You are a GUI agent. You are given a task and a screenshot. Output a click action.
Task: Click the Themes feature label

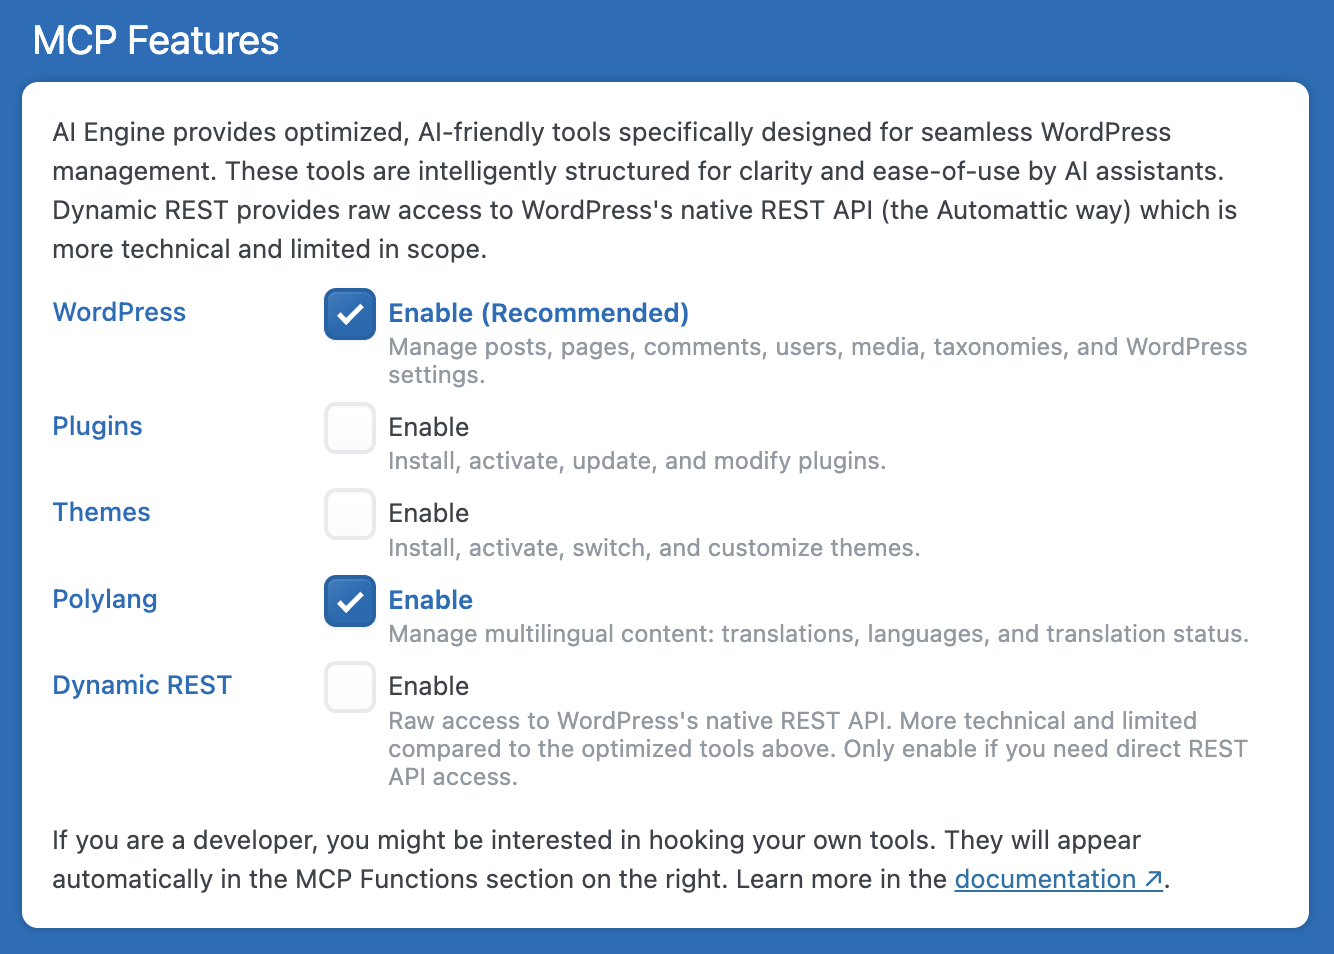point(101,512)
